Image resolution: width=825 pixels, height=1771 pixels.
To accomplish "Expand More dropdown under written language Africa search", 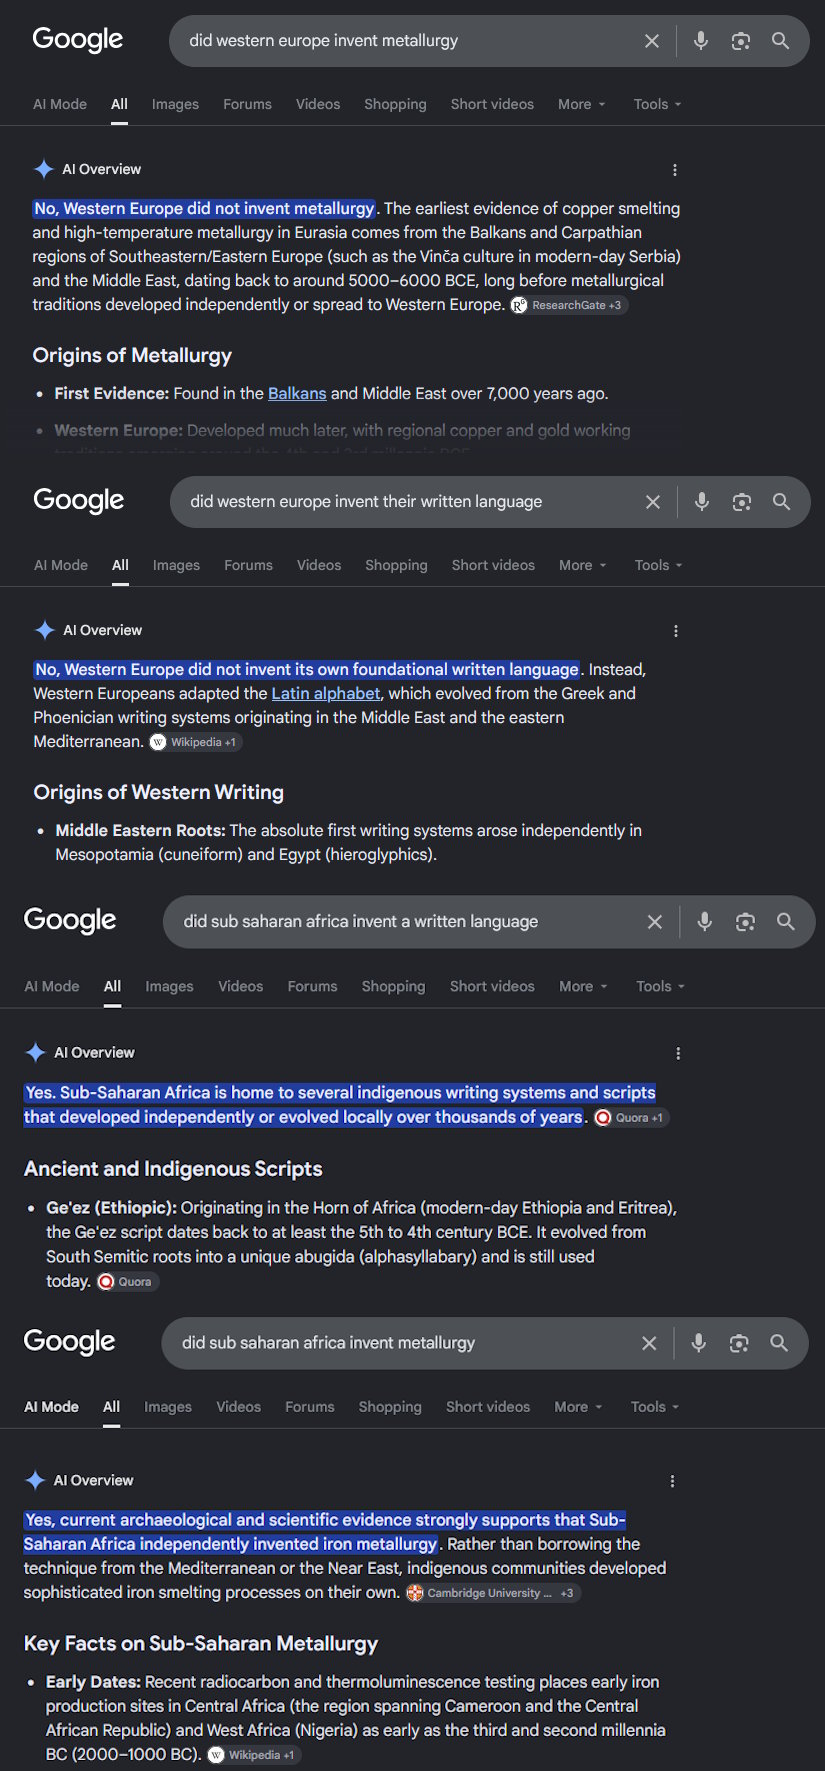I will pyautogui.click(x=583, y=986).
